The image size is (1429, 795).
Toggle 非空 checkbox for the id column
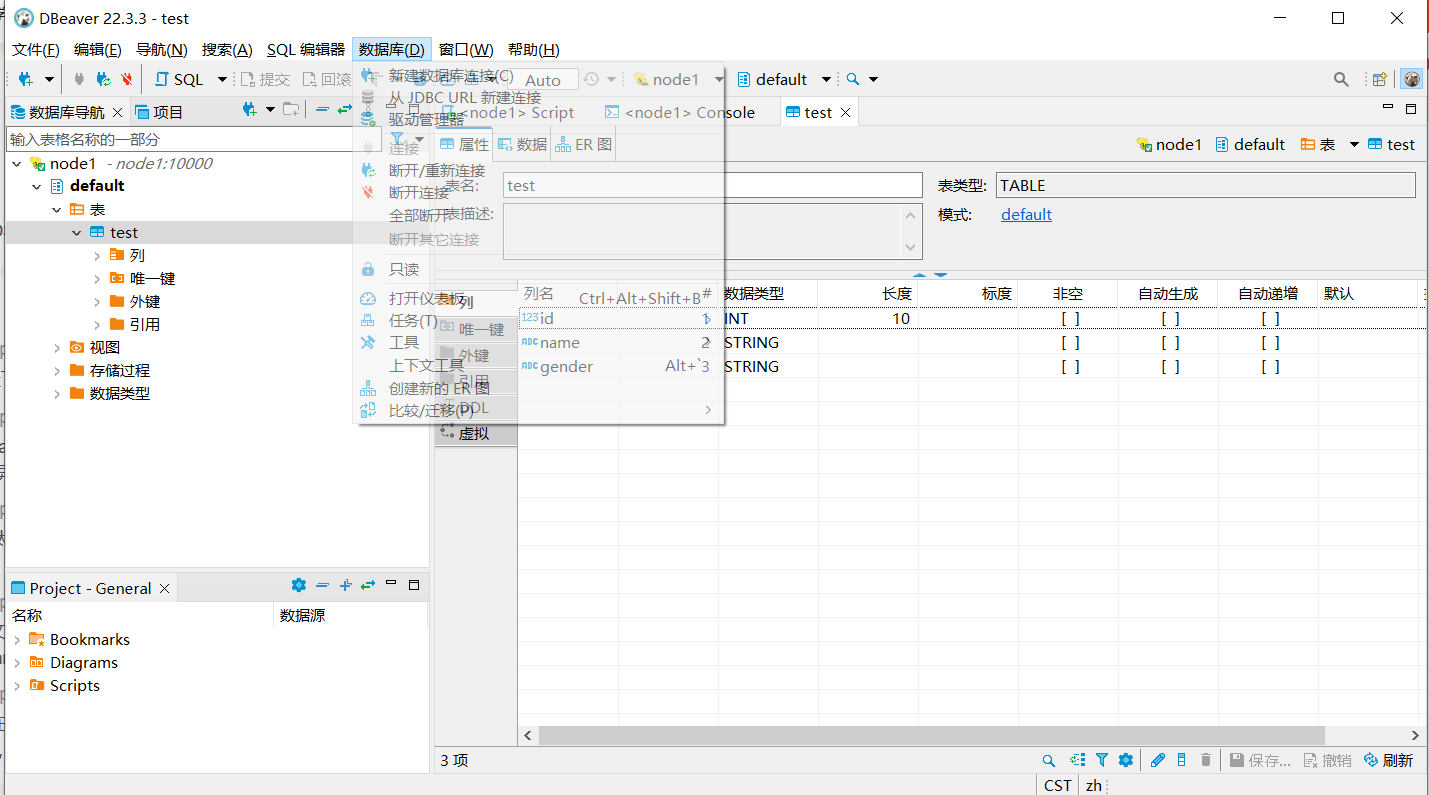1070,319
